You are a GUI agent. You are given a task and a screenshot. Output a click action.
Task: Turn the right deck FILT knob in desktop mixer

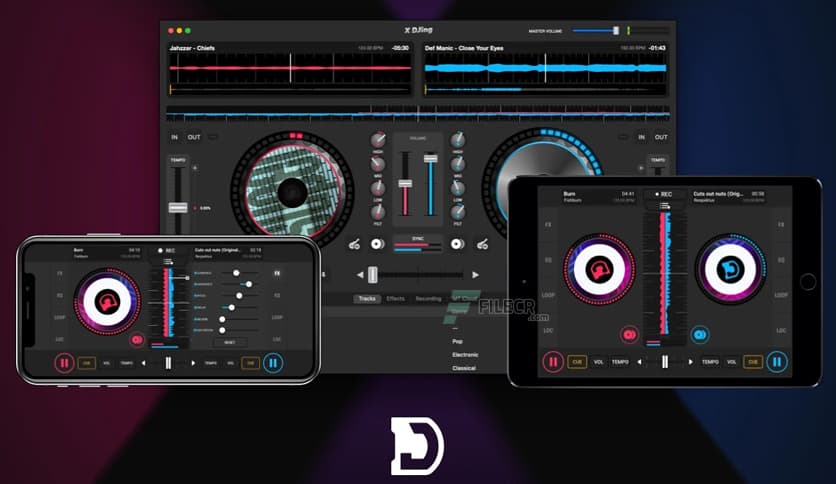(x=457, y=212)
